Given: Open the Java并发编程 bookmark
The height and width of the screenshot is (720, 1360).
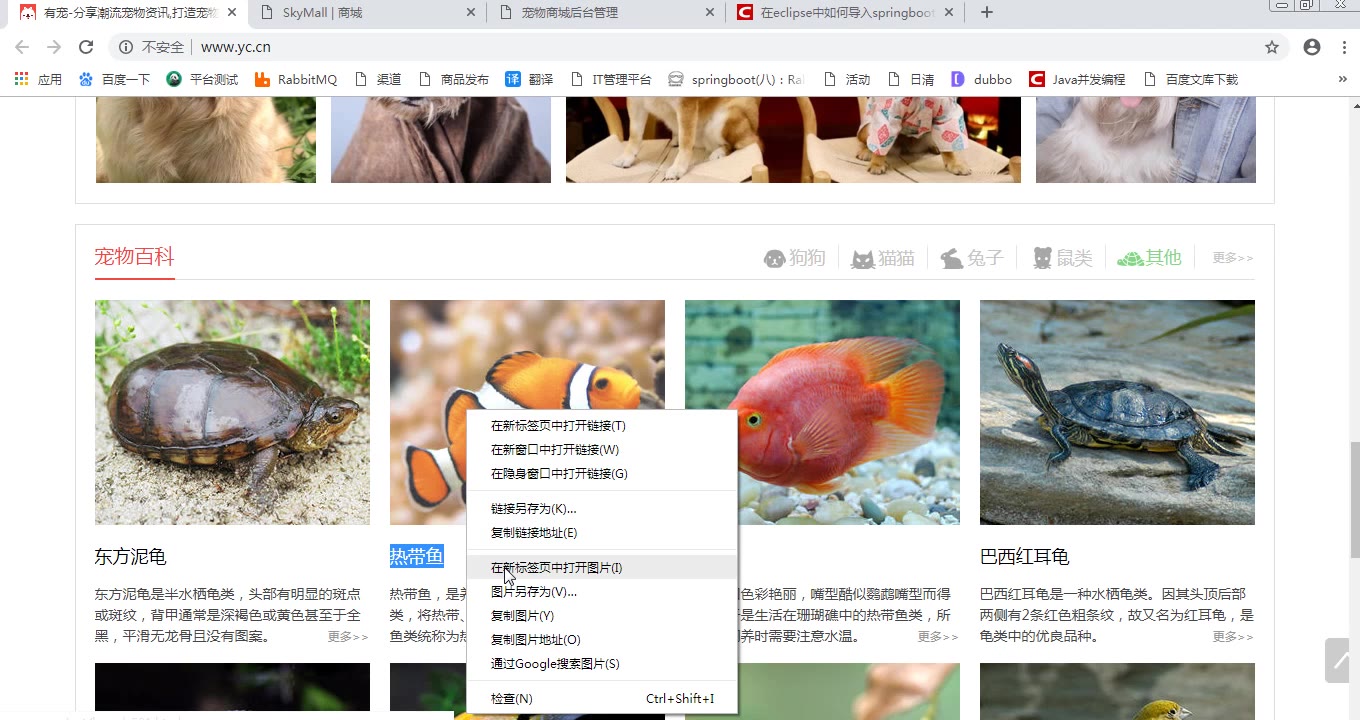Looking at the screenshot, I should tap(1078, 79).
